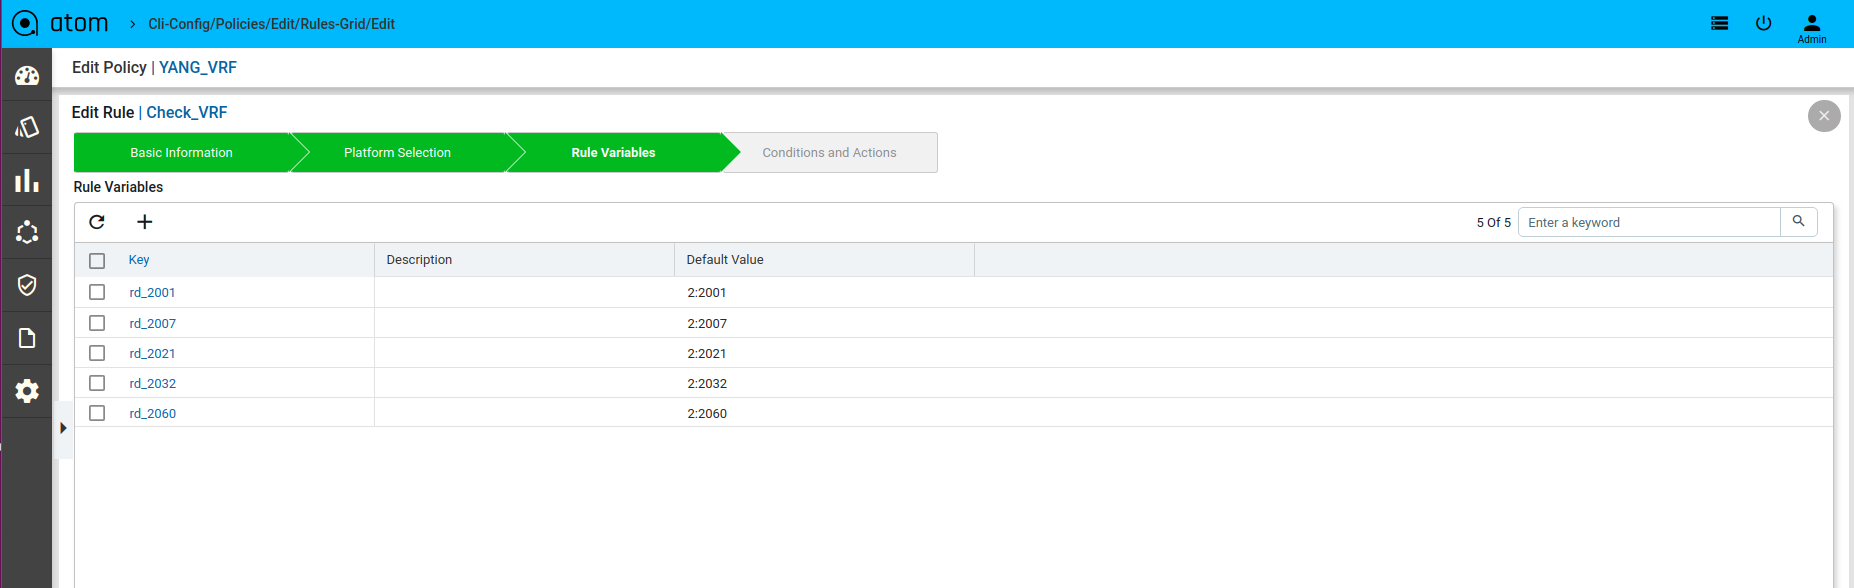Select default value cell 2:2001
The height and width of the screenshot is (588, 1854).
click(707, 293)
